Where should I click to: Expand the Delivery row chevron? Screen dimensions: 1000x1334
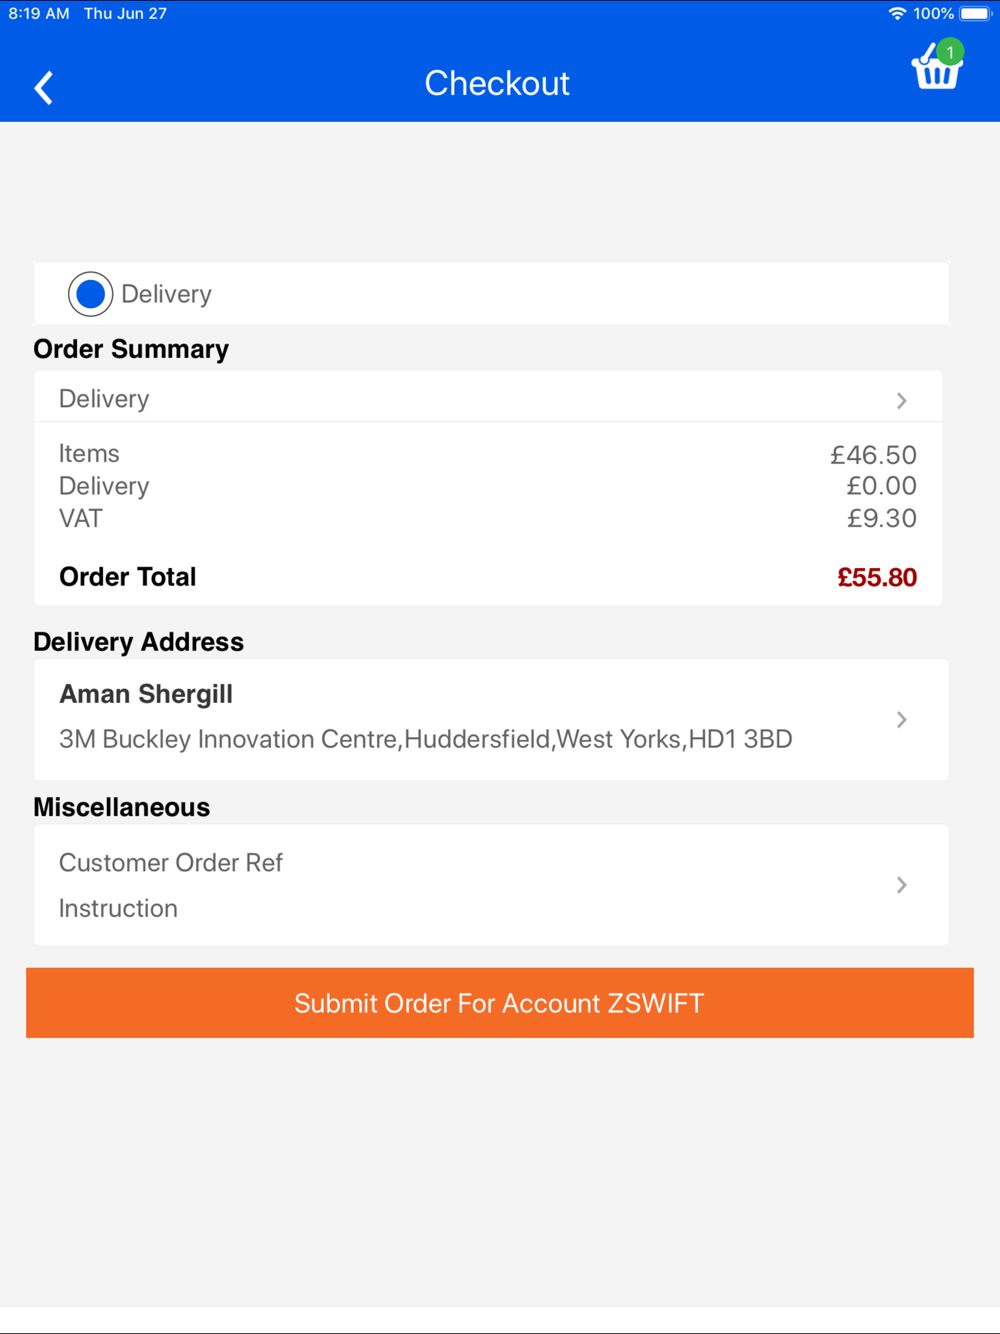point(902,400)
